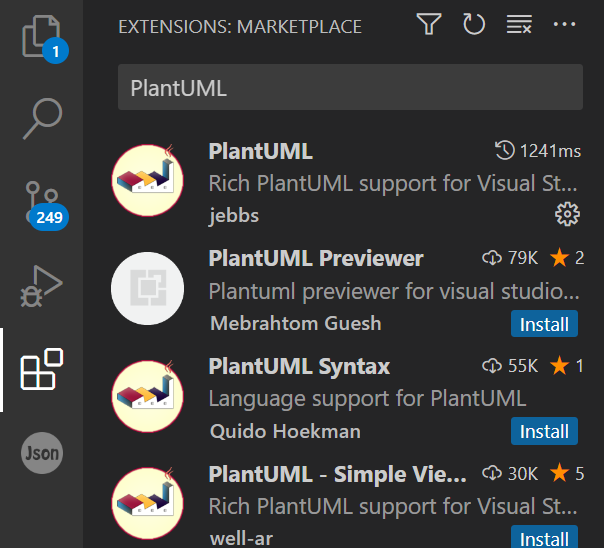The width and height of the screenshot is (604, 548).
Task: Click the publisher name jebbs
Action: [234, 216]
